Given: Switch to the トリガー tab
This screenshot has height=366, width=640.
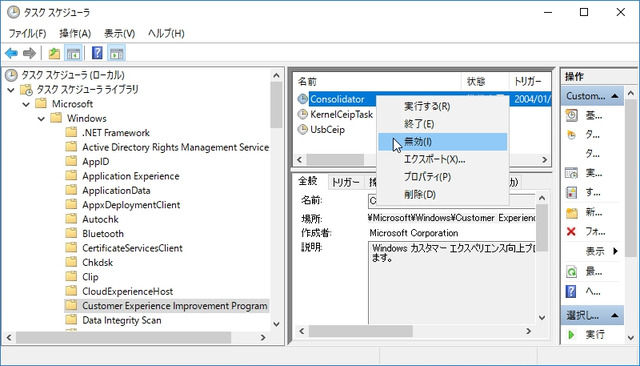Looking at the screenshot, I should 345,182.
